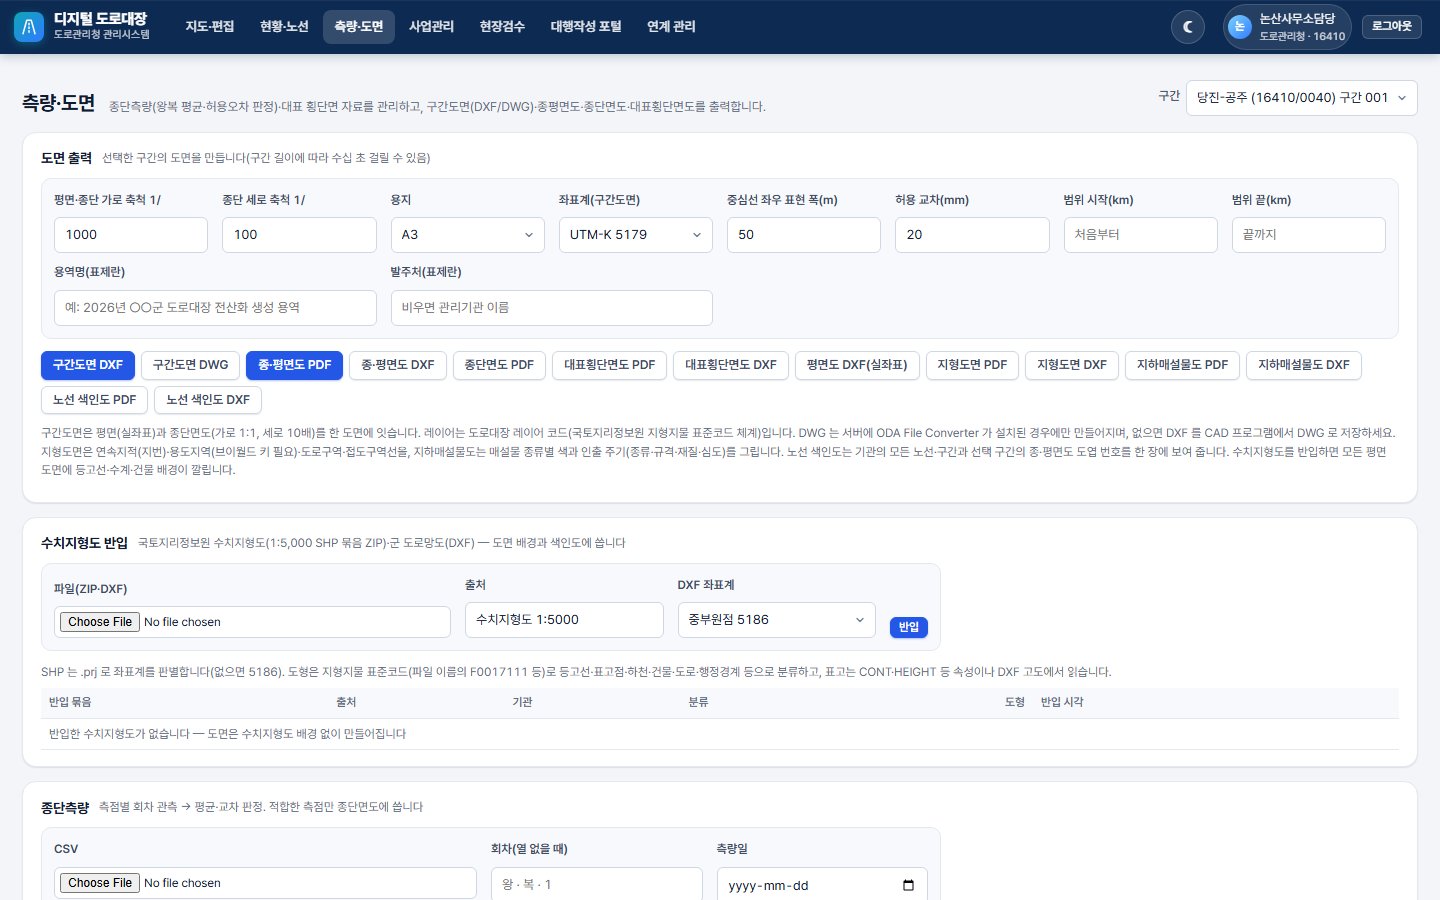1440x900 pixels.
Task: Click the 논산사무소담당 user avatar
Action: tap(1240, 27)
